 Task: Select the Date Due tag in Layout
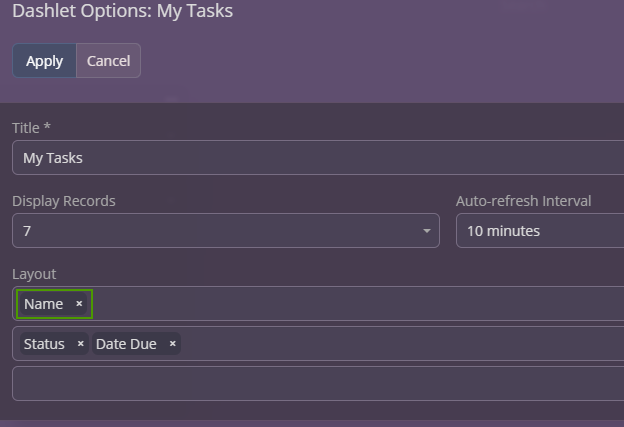click(126, 344)
